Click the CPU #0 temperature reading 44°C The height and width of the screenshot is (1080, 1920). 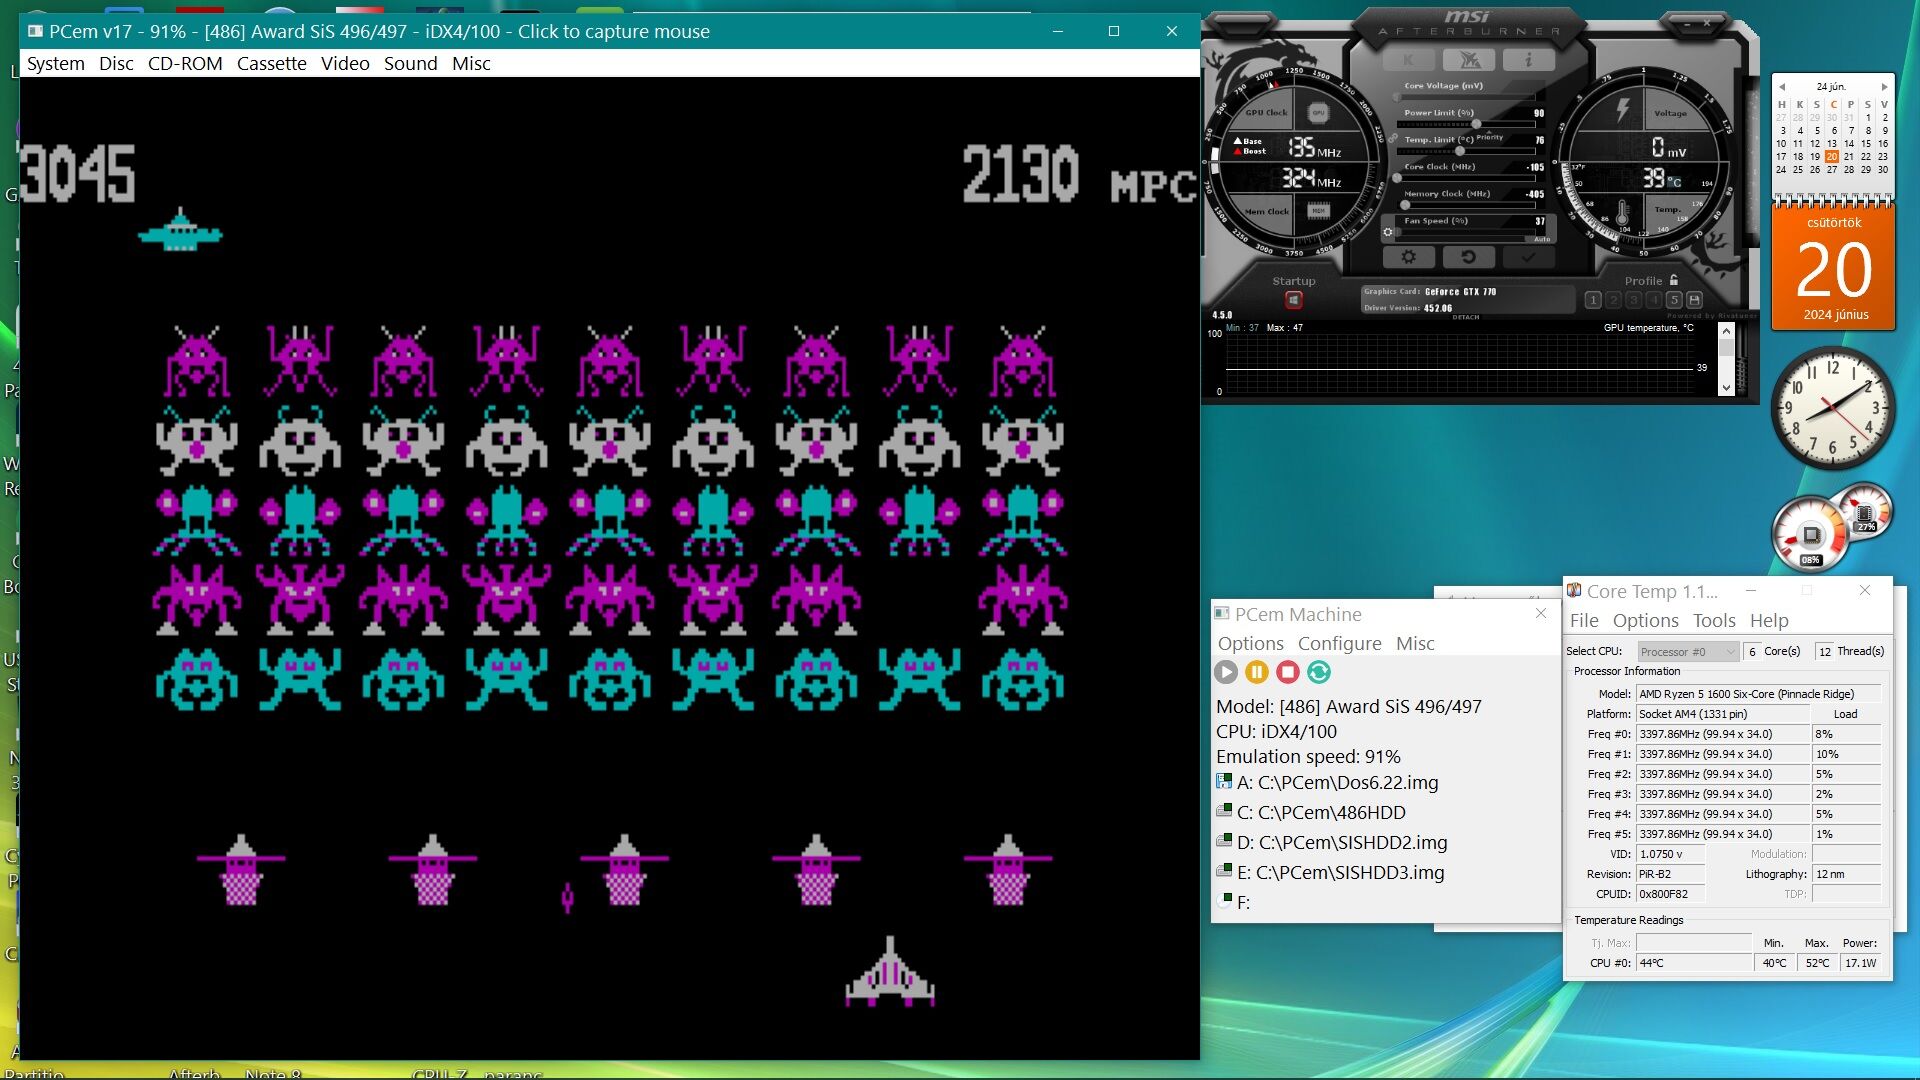1694,963
